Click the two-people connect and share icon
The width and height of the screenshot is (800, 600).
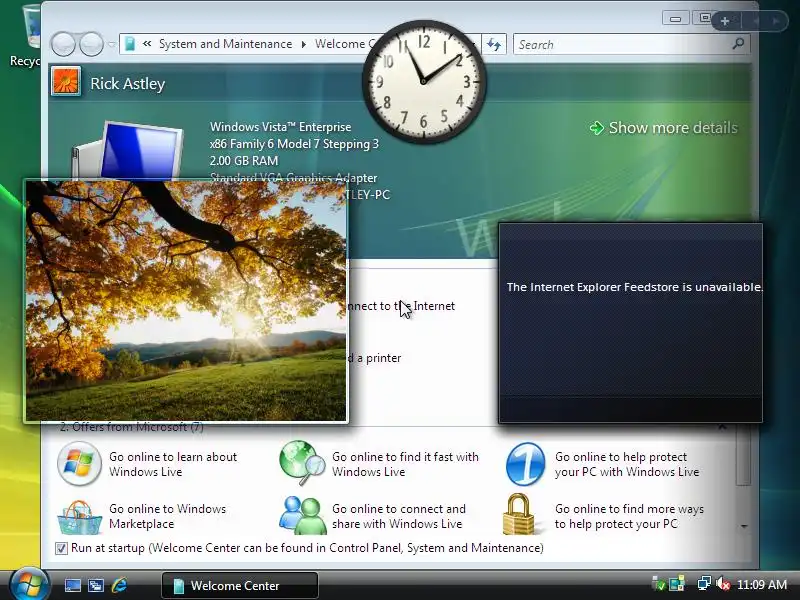(x=302, y=516)
